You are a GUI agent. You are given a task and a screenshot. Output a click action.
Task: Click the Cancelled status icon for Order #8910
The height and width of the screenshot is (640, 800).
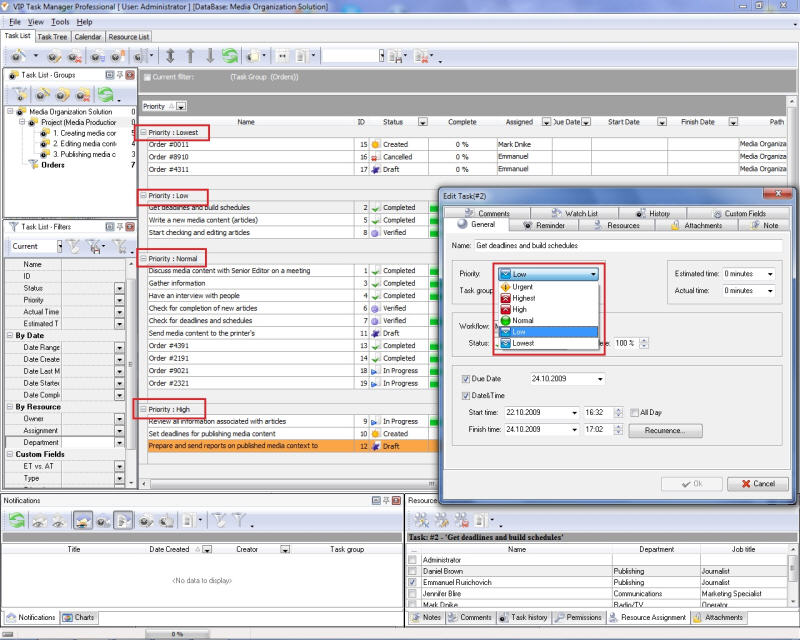point(376,157)
